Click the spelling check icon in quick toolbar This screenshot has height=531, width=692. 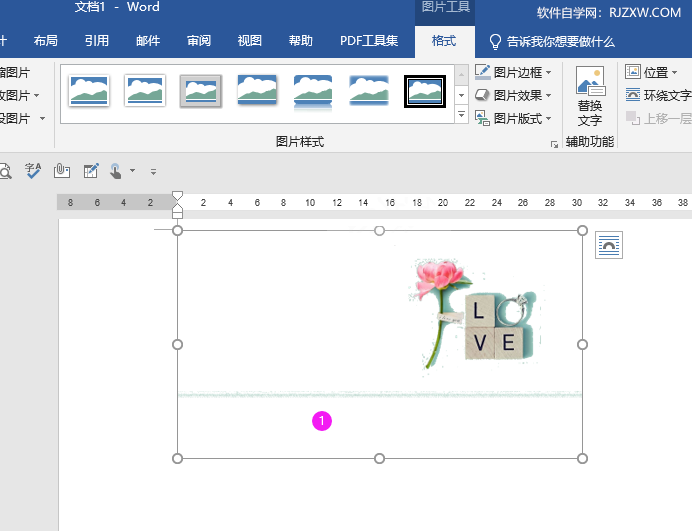pos(33,171)
